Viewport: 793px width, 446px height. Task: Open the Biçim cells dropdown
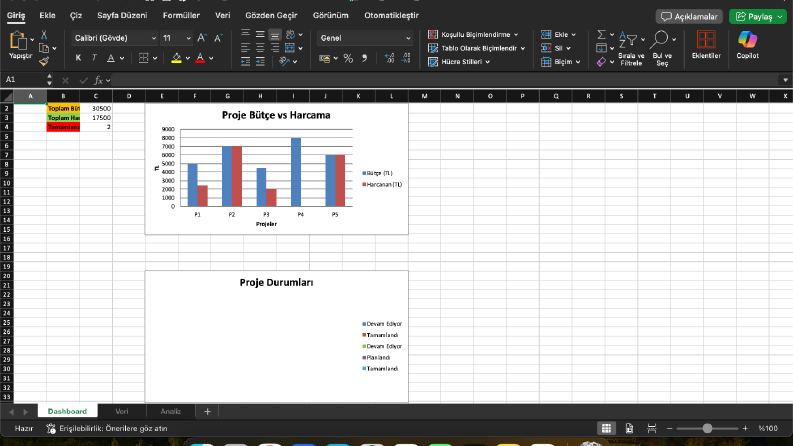[561, 62]
